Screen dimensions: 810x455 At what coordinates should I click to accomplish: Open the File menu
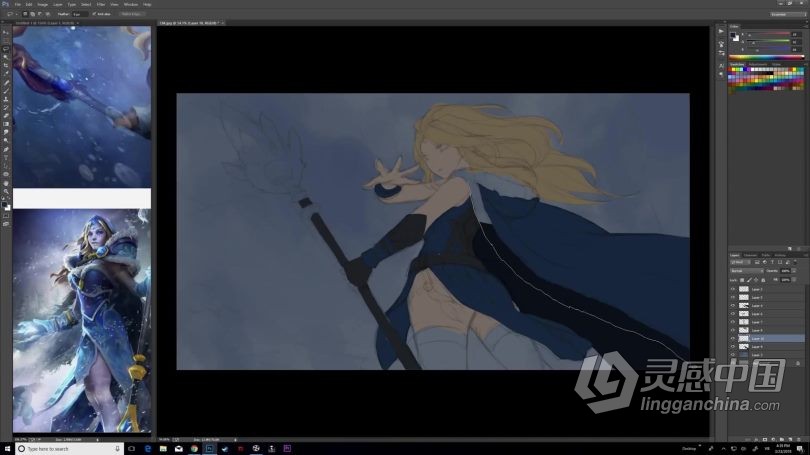(18, 4)
